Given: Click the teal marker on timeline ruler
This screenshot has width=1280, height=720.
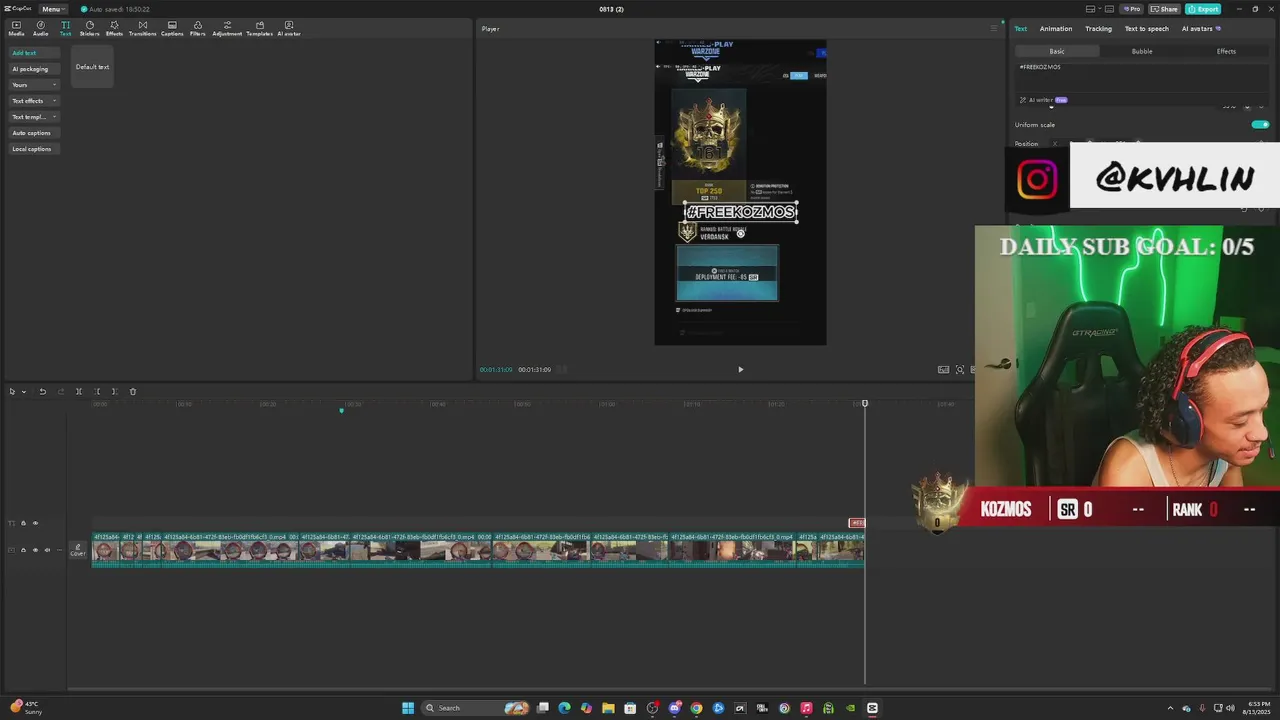Looking at the screenshot, I should point(341,410).
